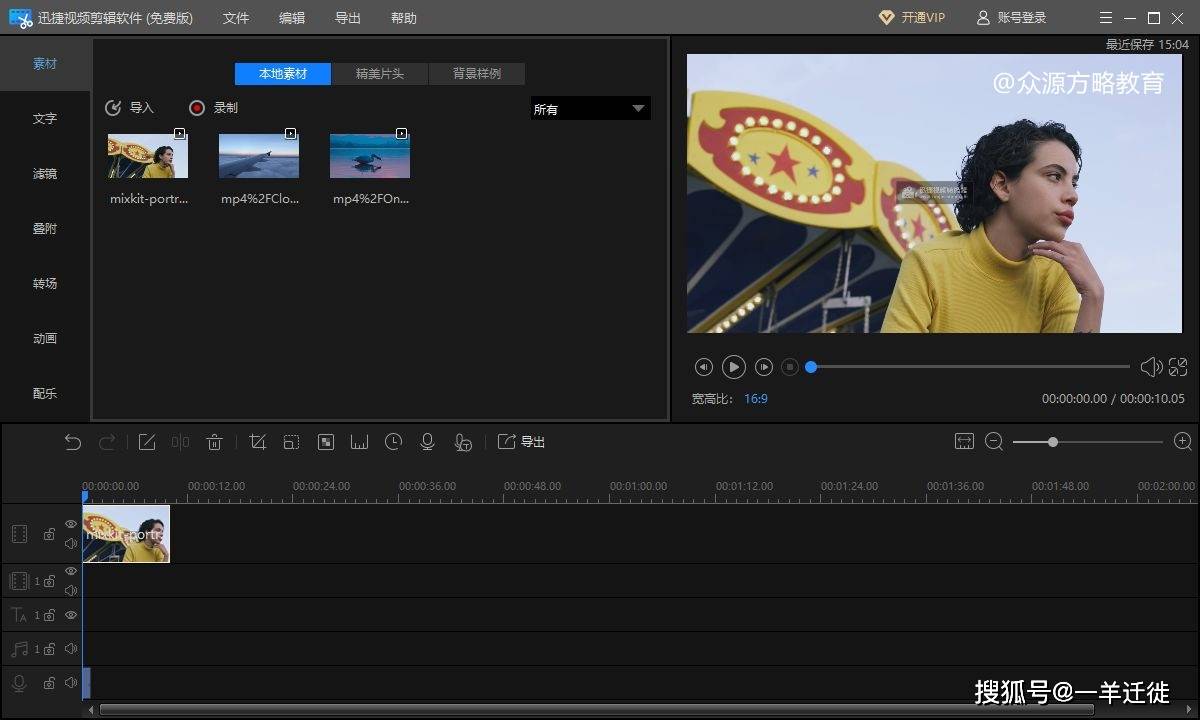Stop the preview playback

click(790, 367)
